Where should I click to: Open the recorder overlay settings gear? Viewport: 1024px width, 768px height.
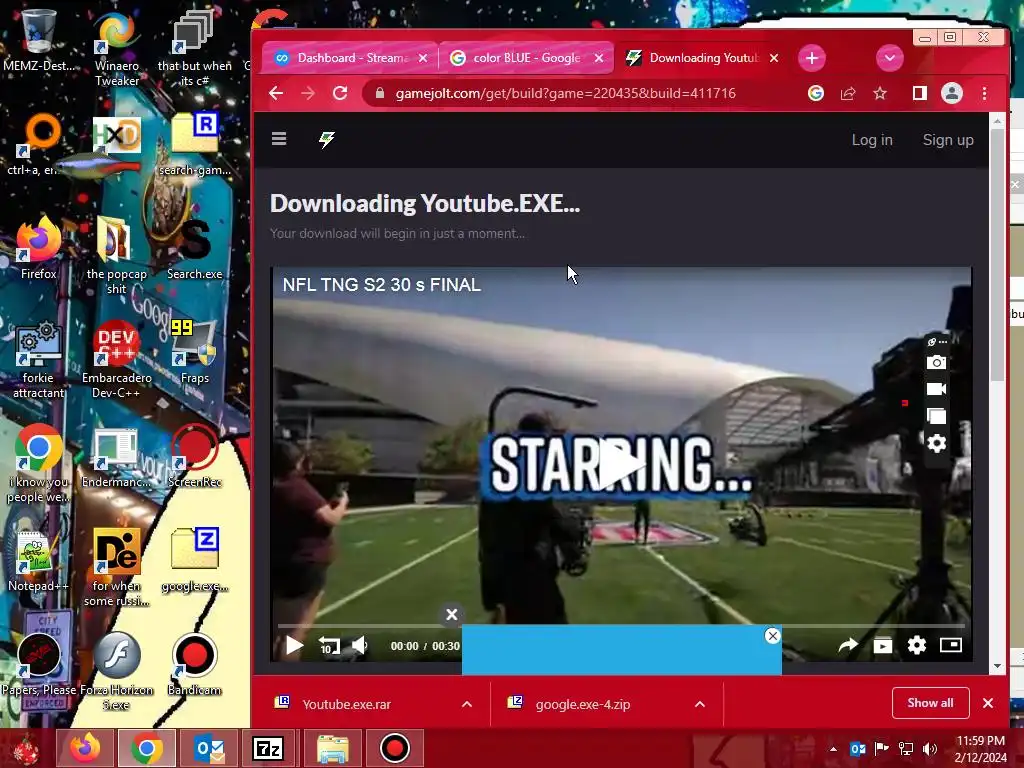point(936,443)
